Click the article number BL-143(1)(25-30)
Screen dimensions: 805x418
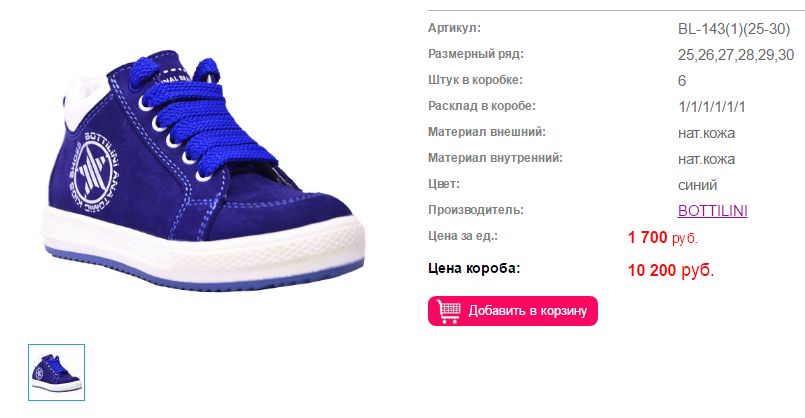[734, 29]
